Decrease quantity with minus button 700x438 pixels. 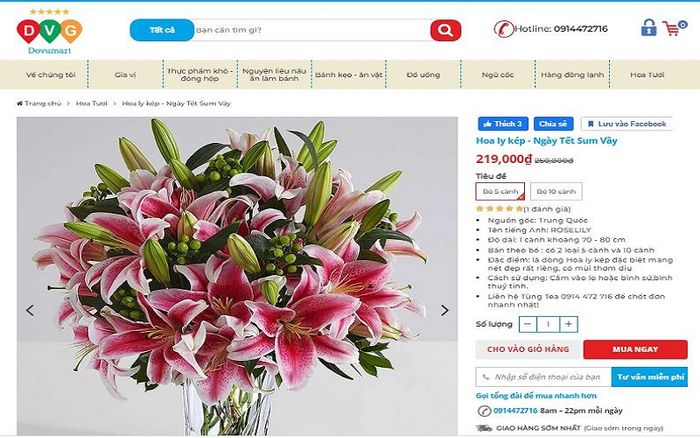(528, 324)
